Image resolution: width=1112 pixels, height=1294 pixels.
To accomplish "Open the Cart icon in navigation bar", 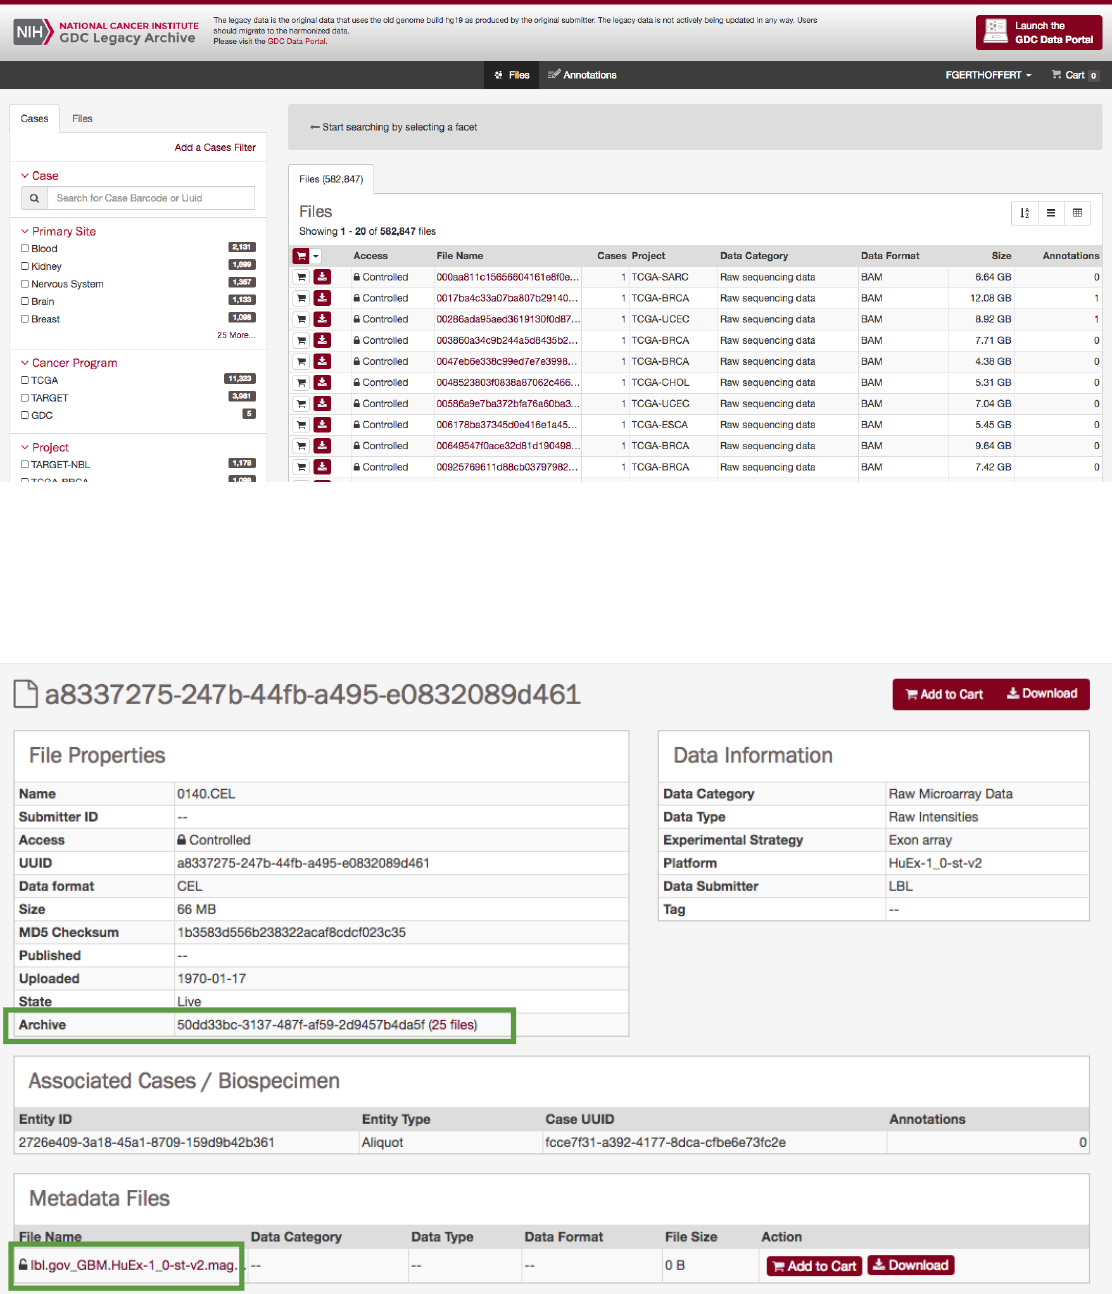I will click(1075, 75).
